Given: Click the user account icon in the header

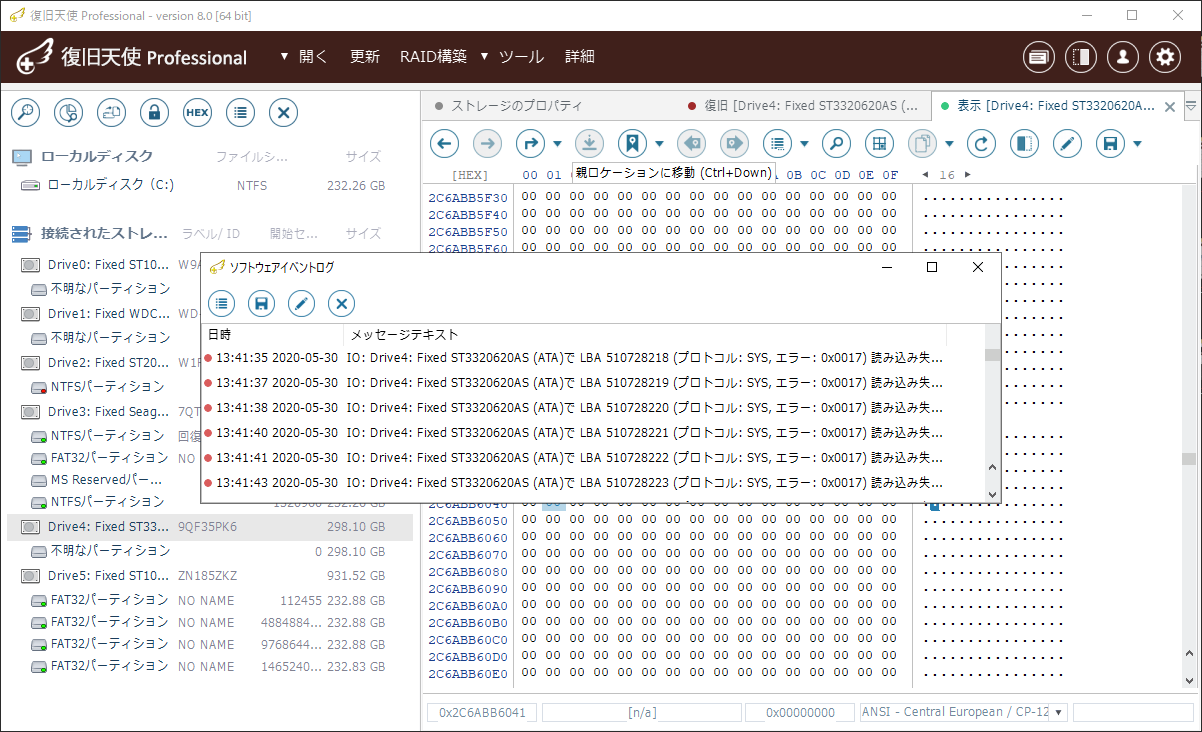Looking at the screenshot, I should pyautogui.click(x=1123, y=57).
